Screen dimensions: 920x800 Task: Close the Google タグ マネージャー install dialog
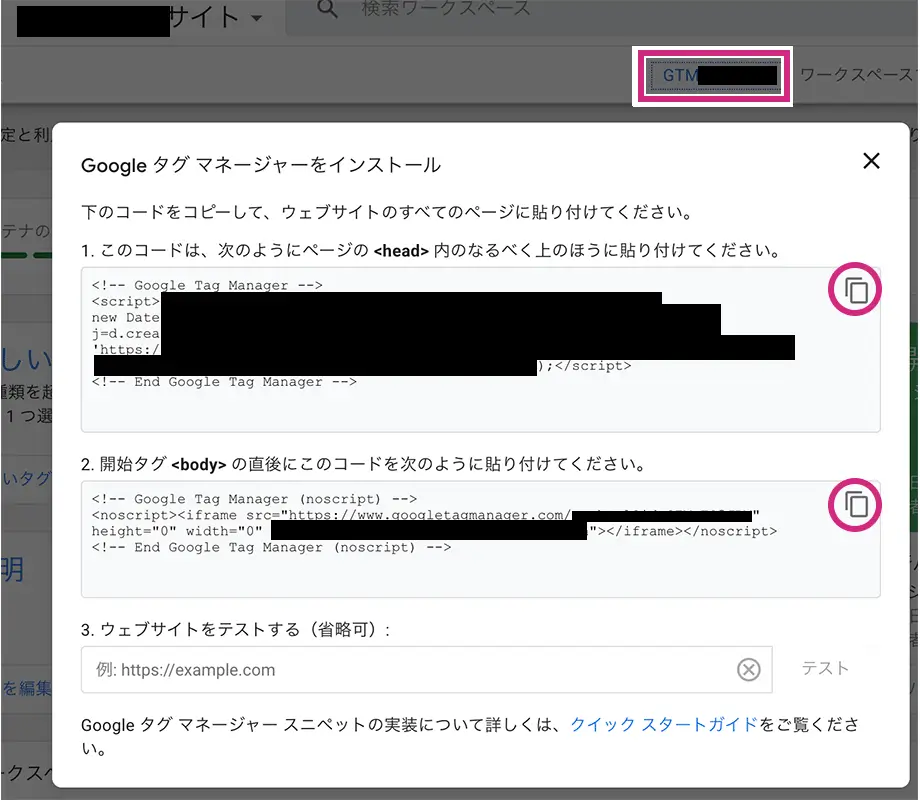point(871,161)
